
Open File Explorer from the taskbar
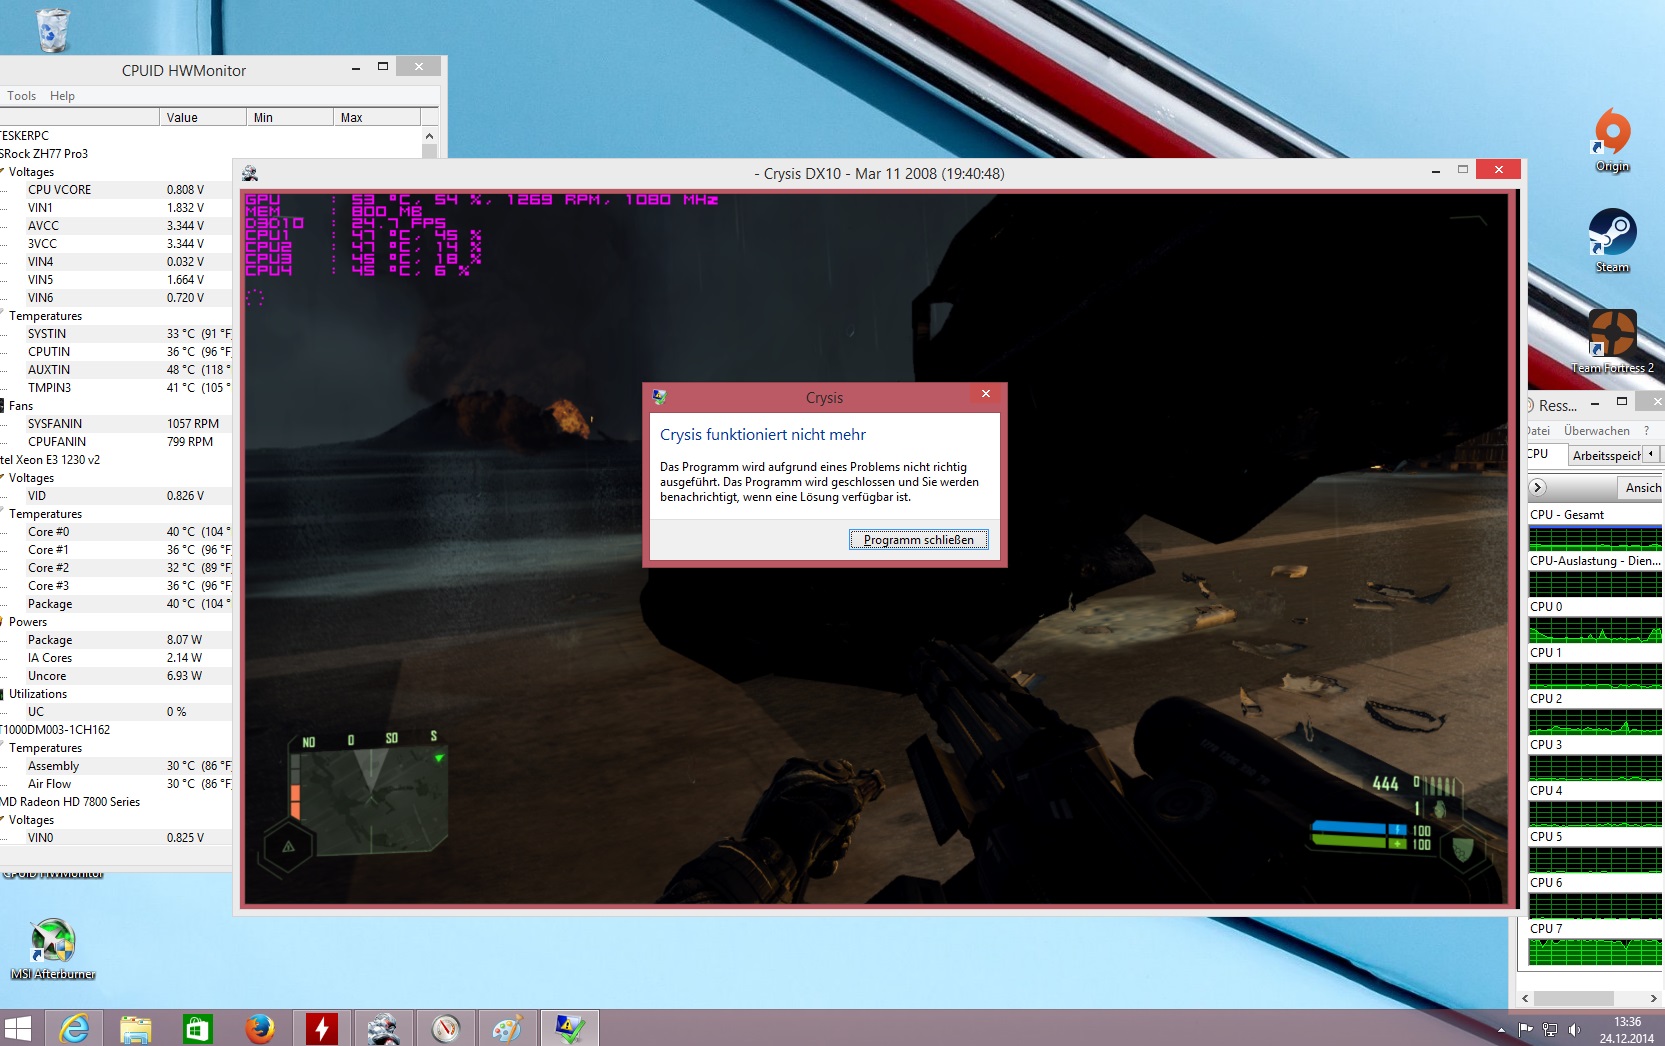tap(135, 1028)
